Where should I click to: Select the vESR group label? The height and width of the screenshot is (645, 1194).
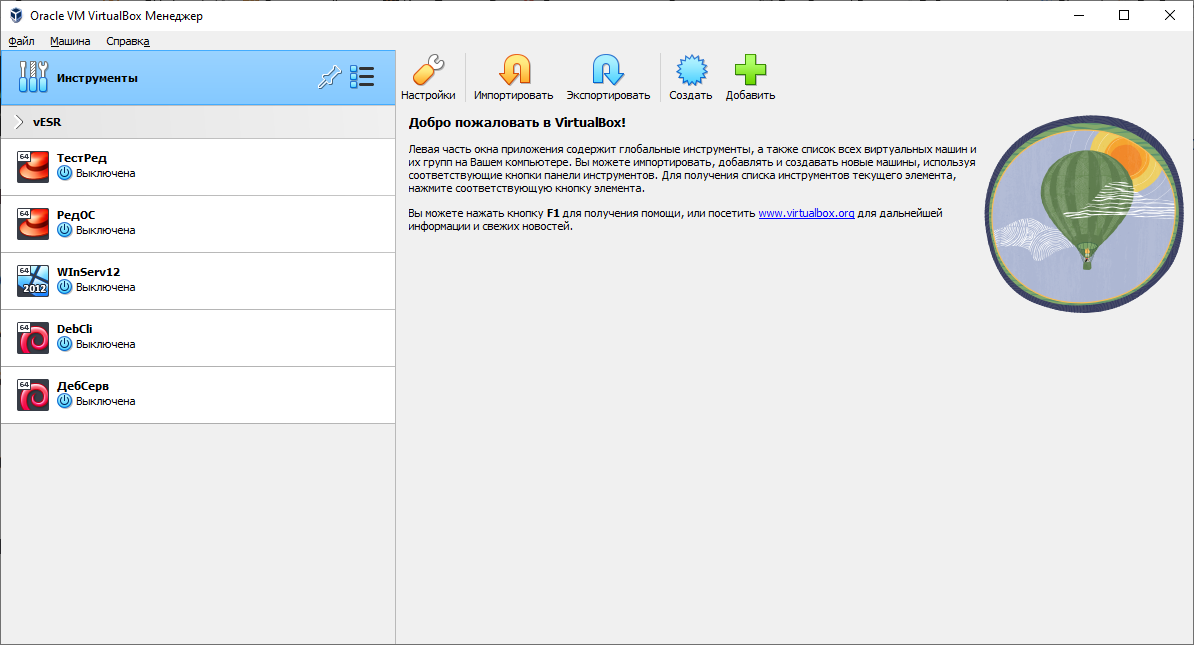[46, 122]
